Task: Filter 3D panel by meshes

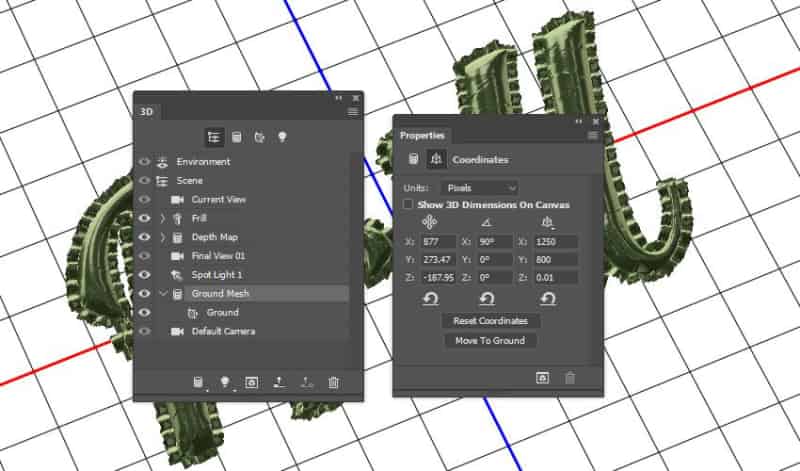Action: pyautogui.click(x=236, y=137)
